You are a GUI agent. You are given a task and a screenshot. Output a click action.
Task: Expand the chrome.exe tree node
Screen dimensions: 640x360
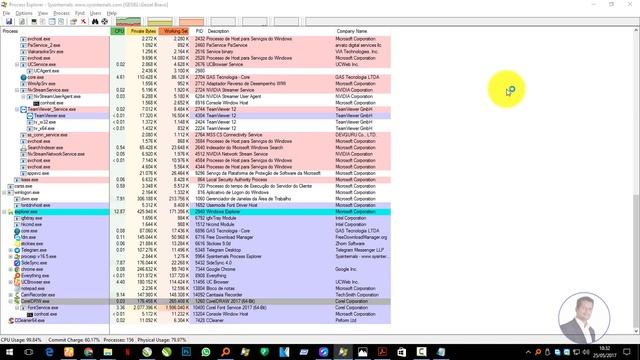11,269
